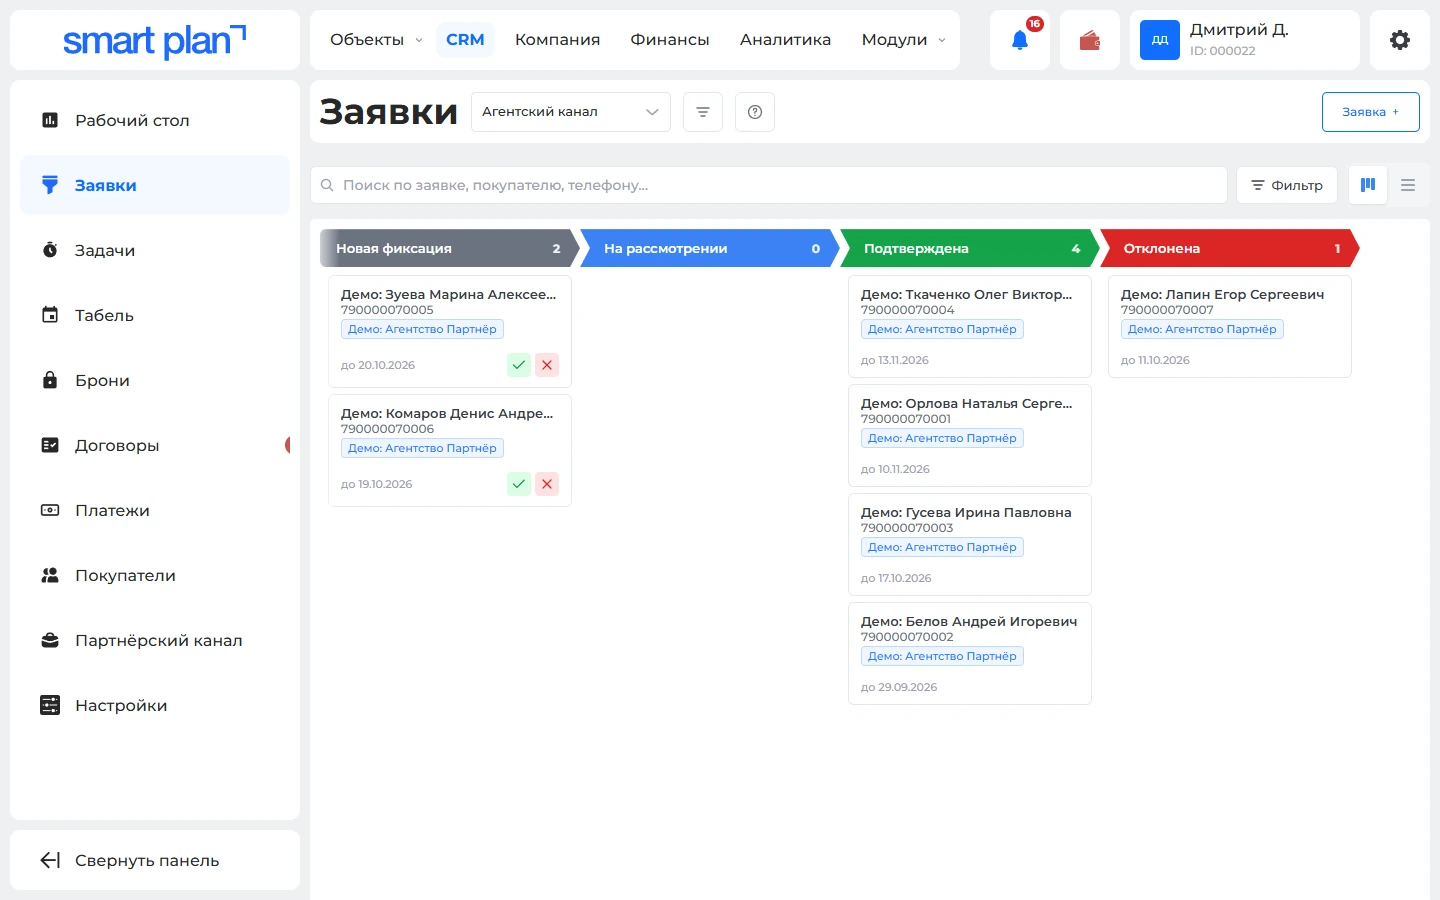The height and width of the screenshot is (900, 1440).
Task: Click the Платежи money icon
Action: (50, 510)
